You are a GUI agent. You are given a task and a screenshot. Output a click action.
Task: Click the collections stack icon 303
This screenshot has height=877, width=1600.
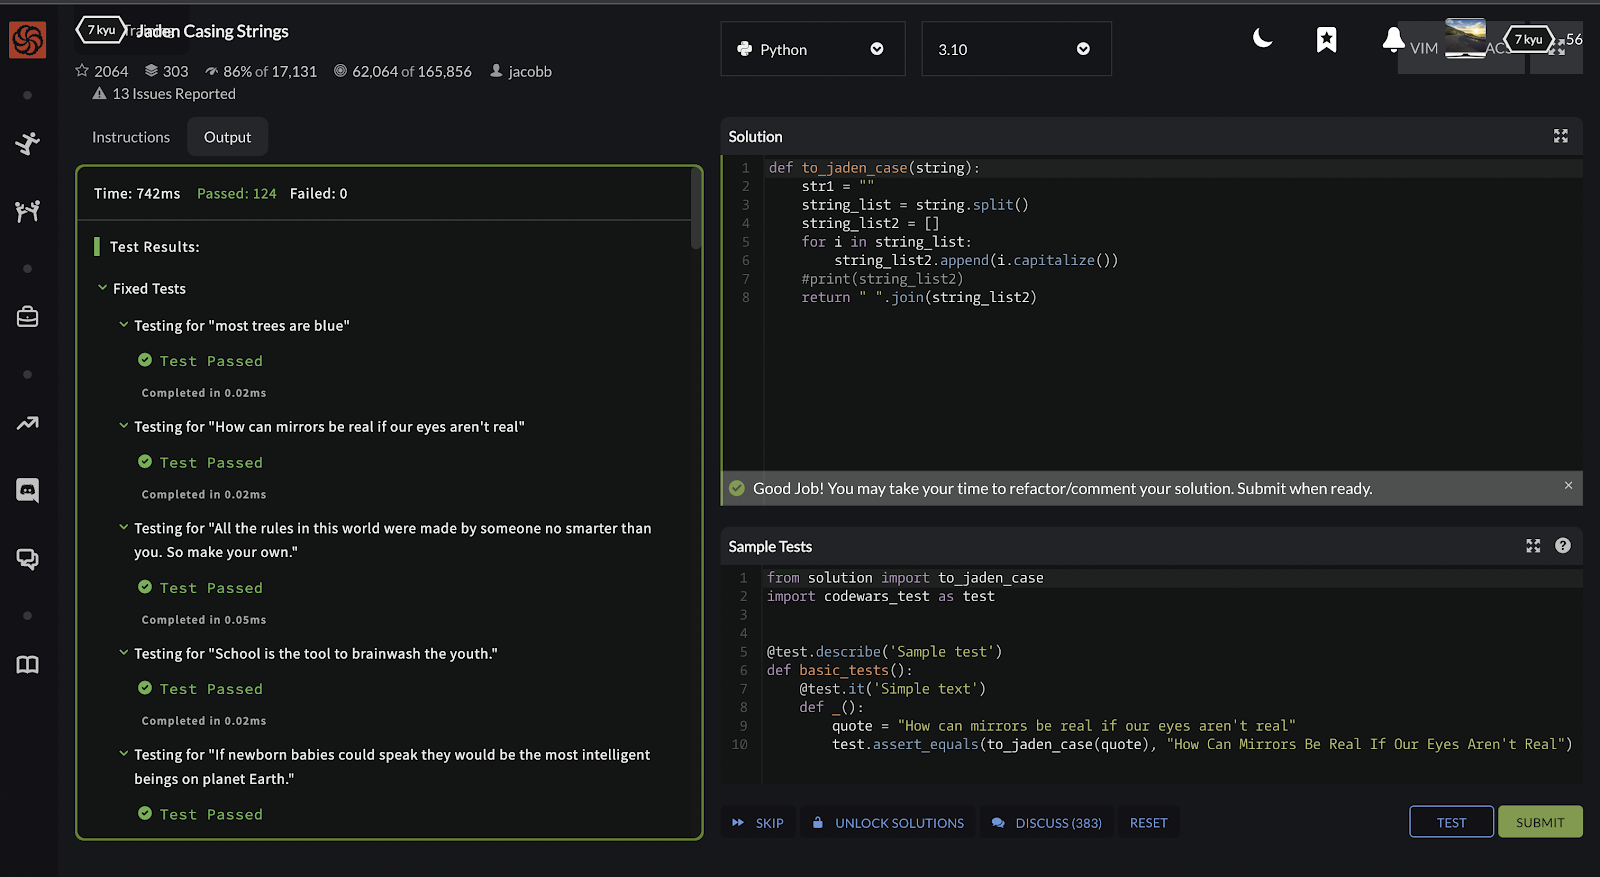(166, 72)
